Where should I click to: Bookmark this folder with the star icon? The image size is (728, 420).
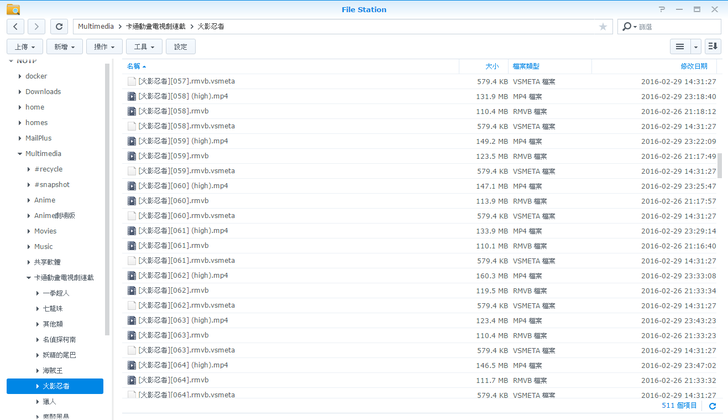(603, 27)
